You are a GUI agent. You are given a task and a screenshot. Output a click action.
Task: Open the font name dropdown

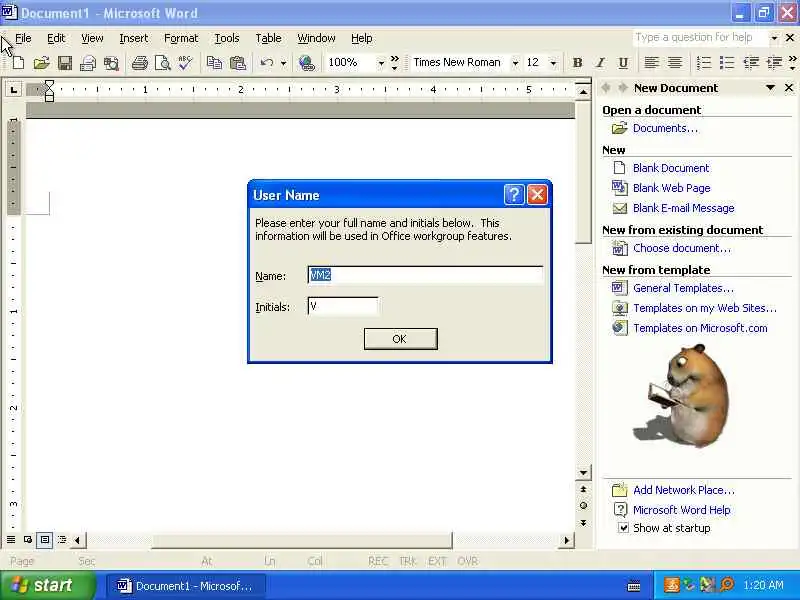(x=515, y=63)
